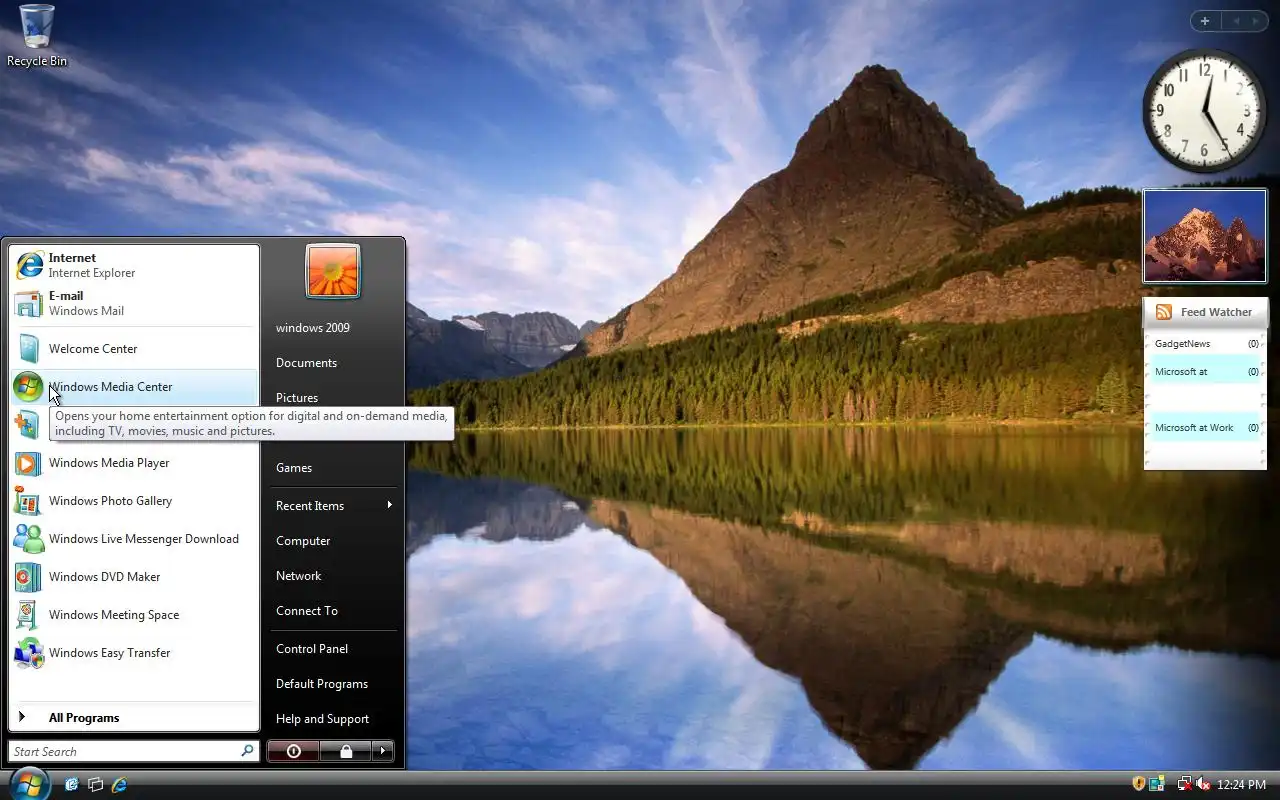This screenshot has width=1280, height=800.
Task: Click the power button in Start menu
Action: point(293,751)
